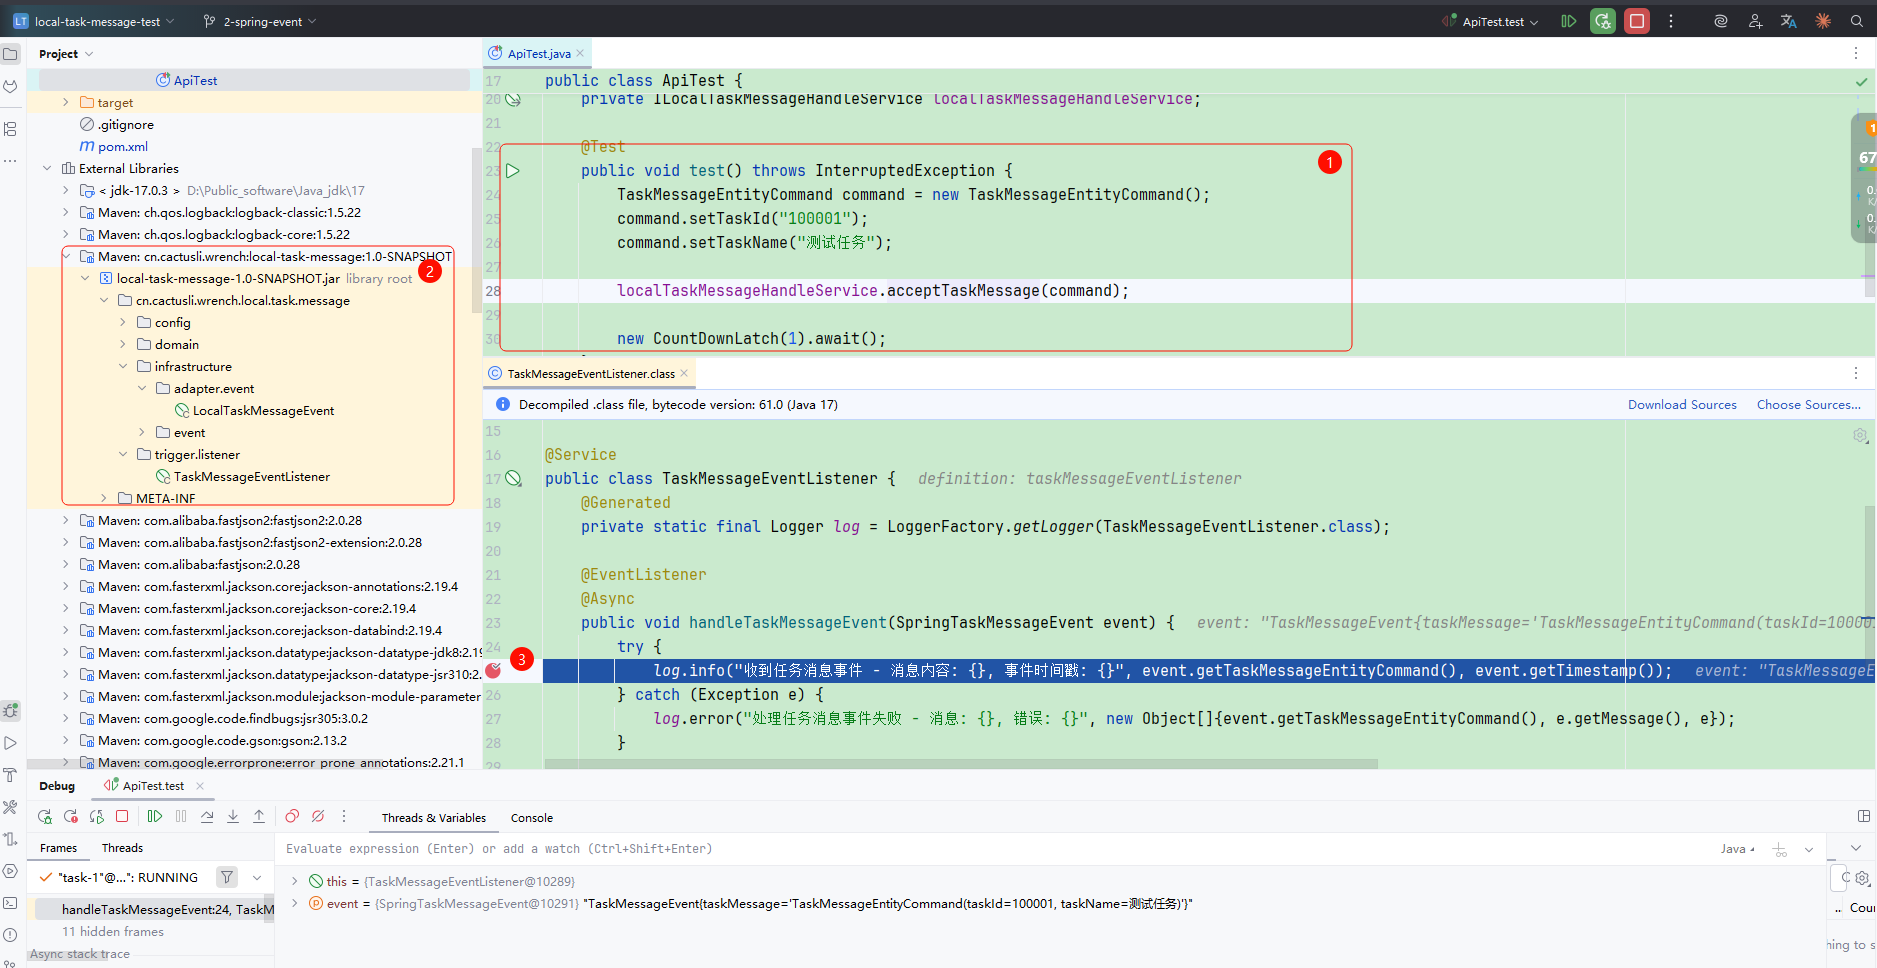Stop the debug session with the red top button

point(1637,21)
